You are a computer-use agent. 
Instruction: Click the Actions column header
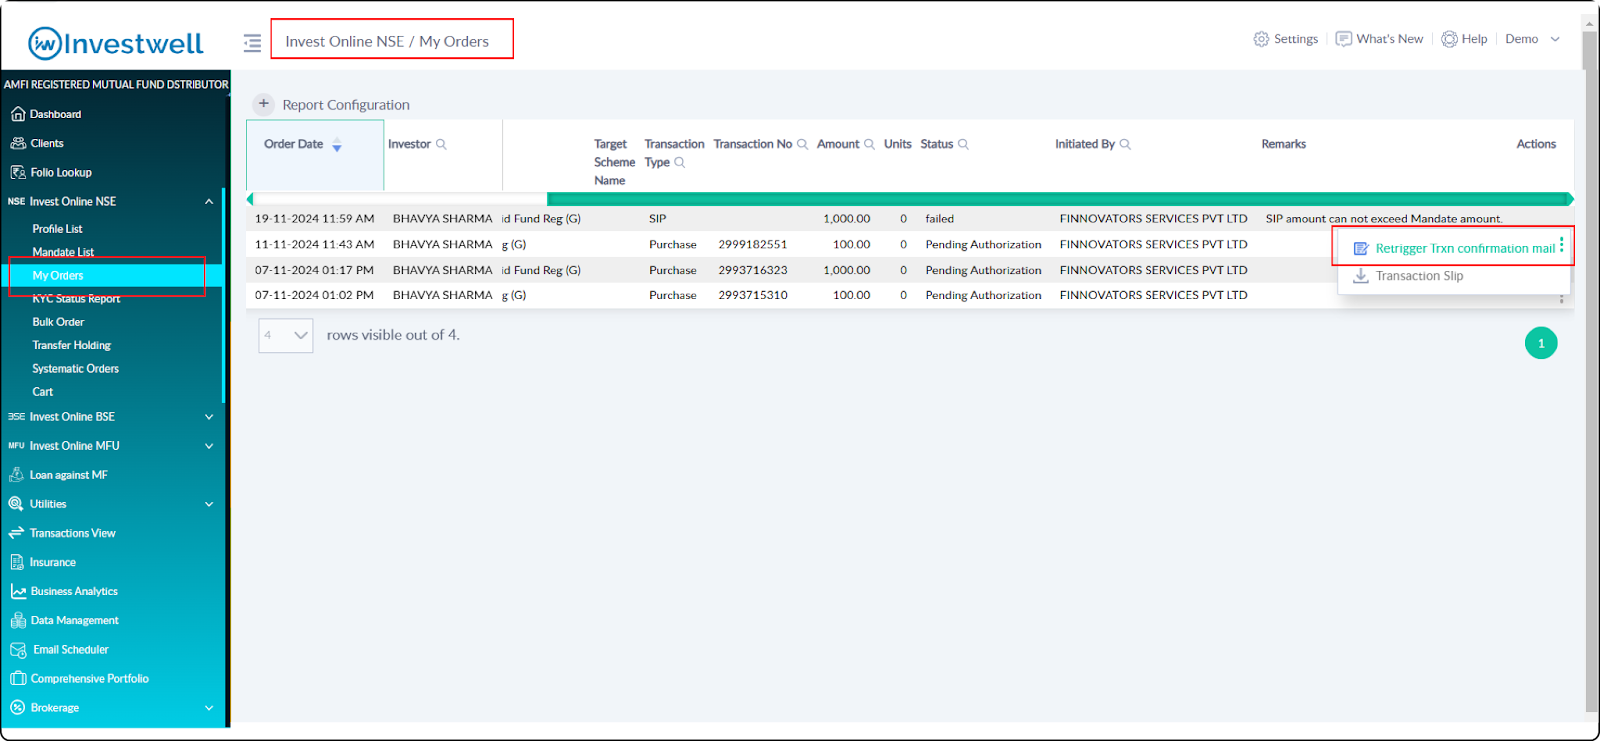coord(1536,144)
